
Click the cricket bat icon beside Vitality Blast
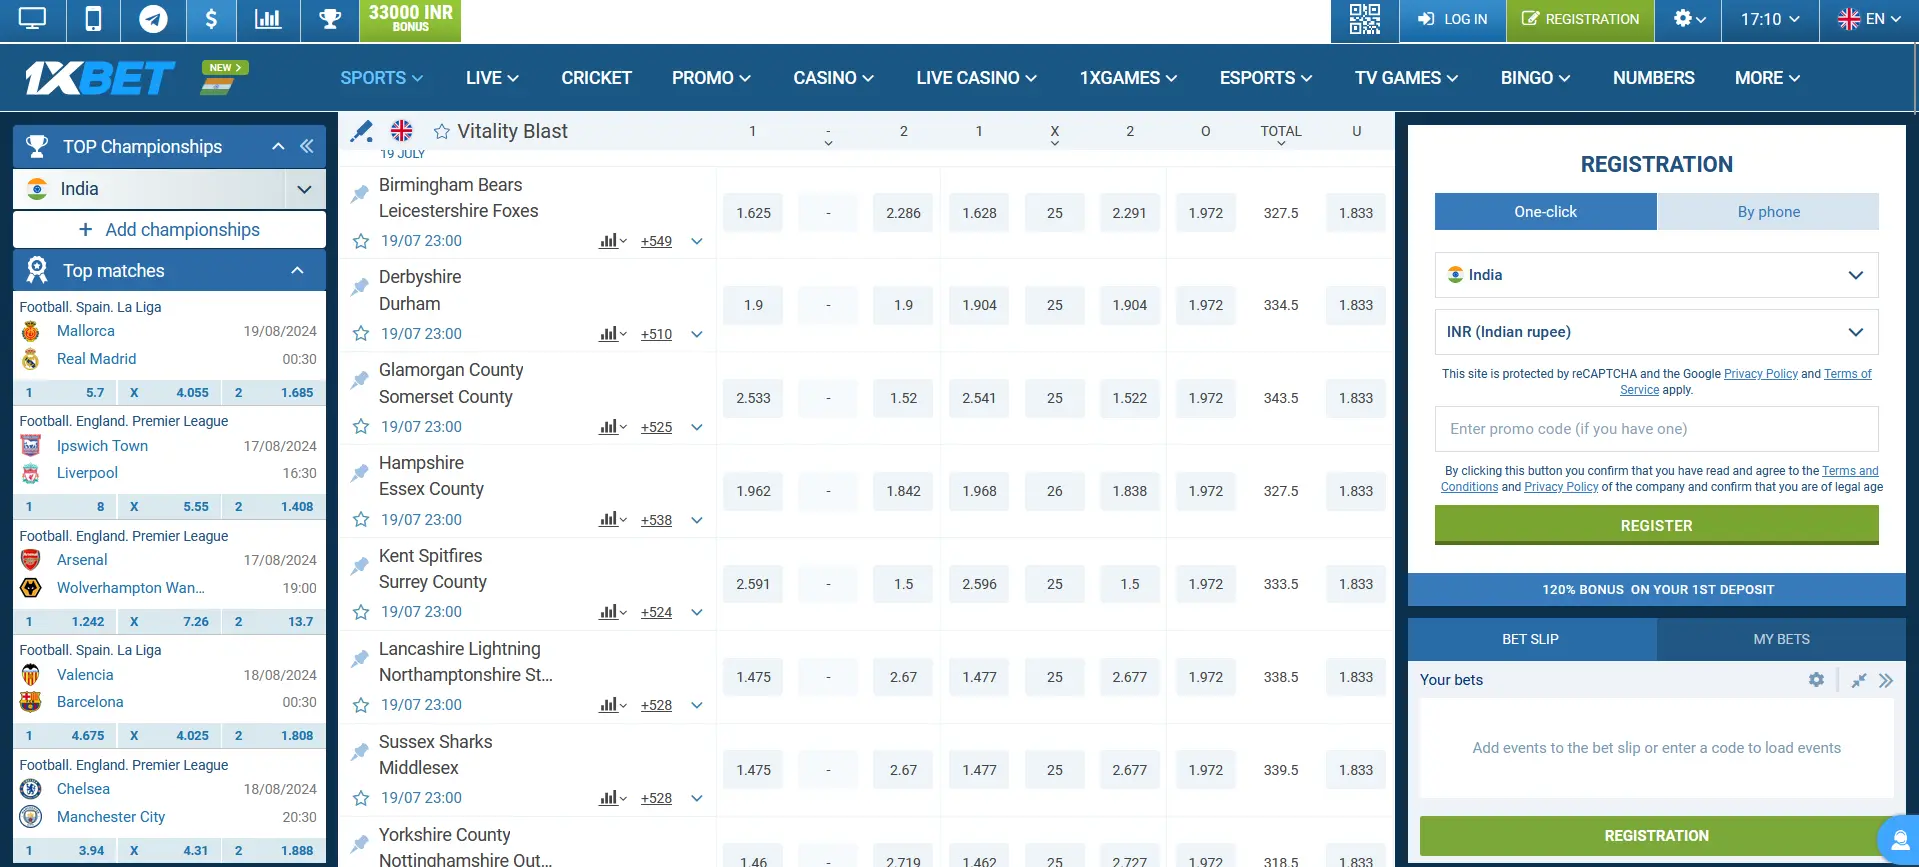(362, 131)
